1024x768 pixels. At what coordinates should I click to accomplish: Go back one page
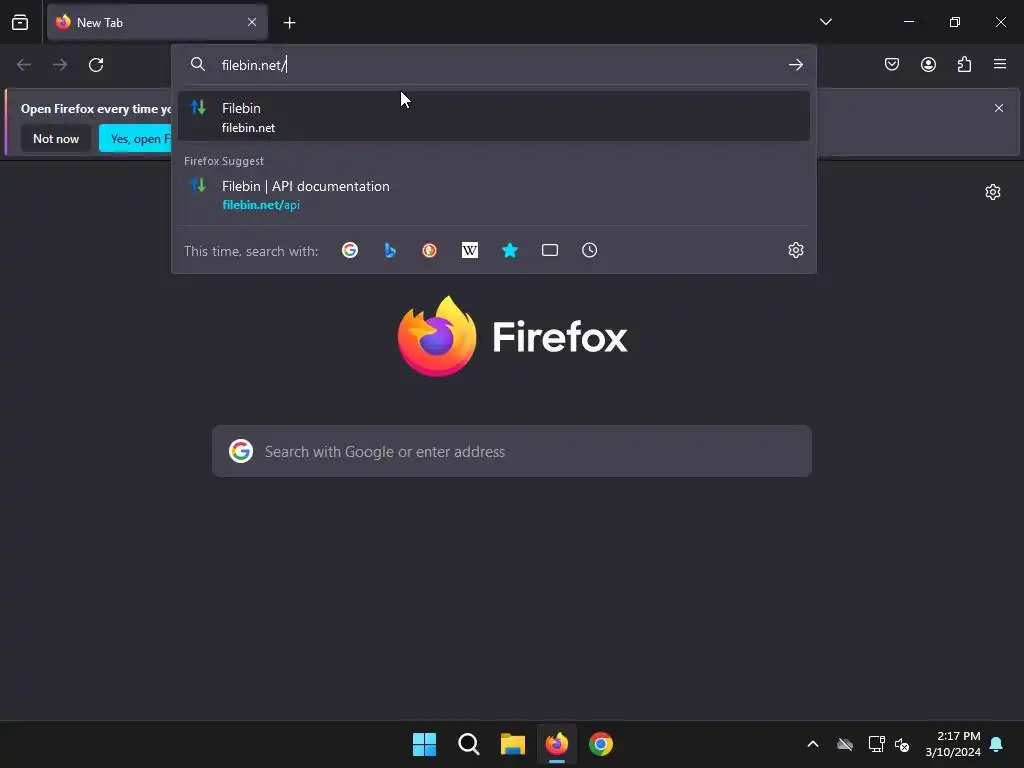[x=24, y=65]
